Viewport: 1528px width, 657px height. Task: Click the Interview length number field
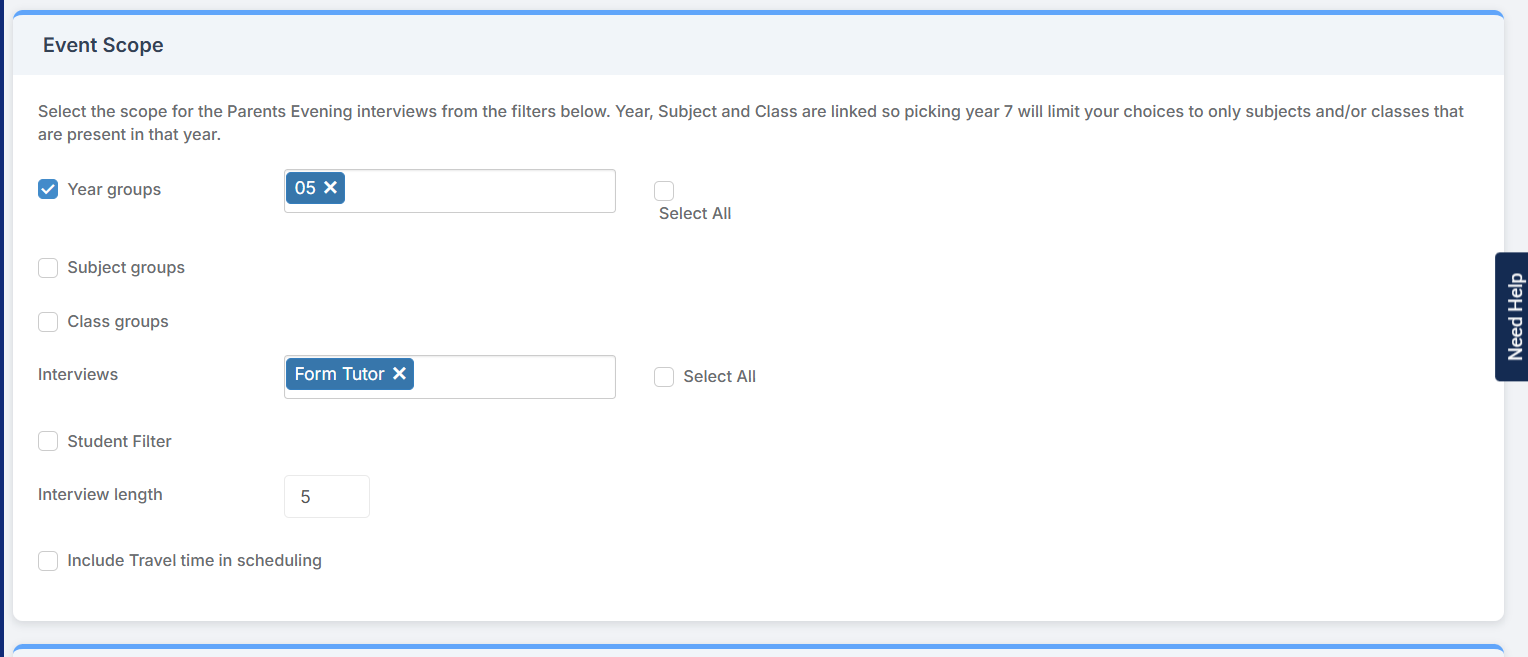click(x=327, y=497)
